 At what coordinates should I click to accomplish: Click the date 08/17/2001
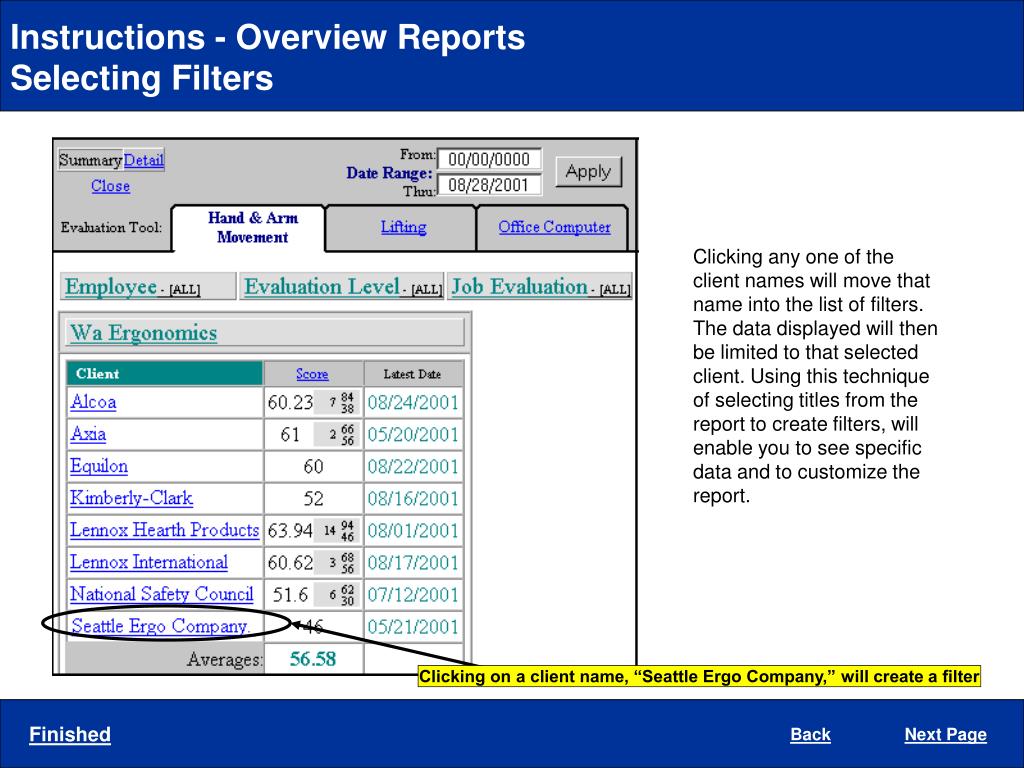[413, 562]
